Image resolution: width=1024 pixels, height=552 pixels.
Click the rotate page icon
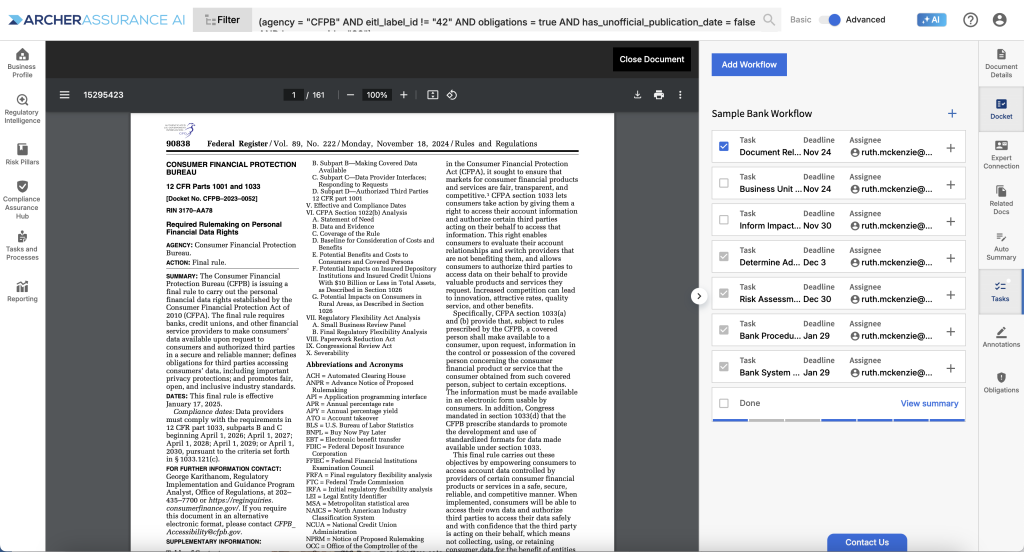451,95
